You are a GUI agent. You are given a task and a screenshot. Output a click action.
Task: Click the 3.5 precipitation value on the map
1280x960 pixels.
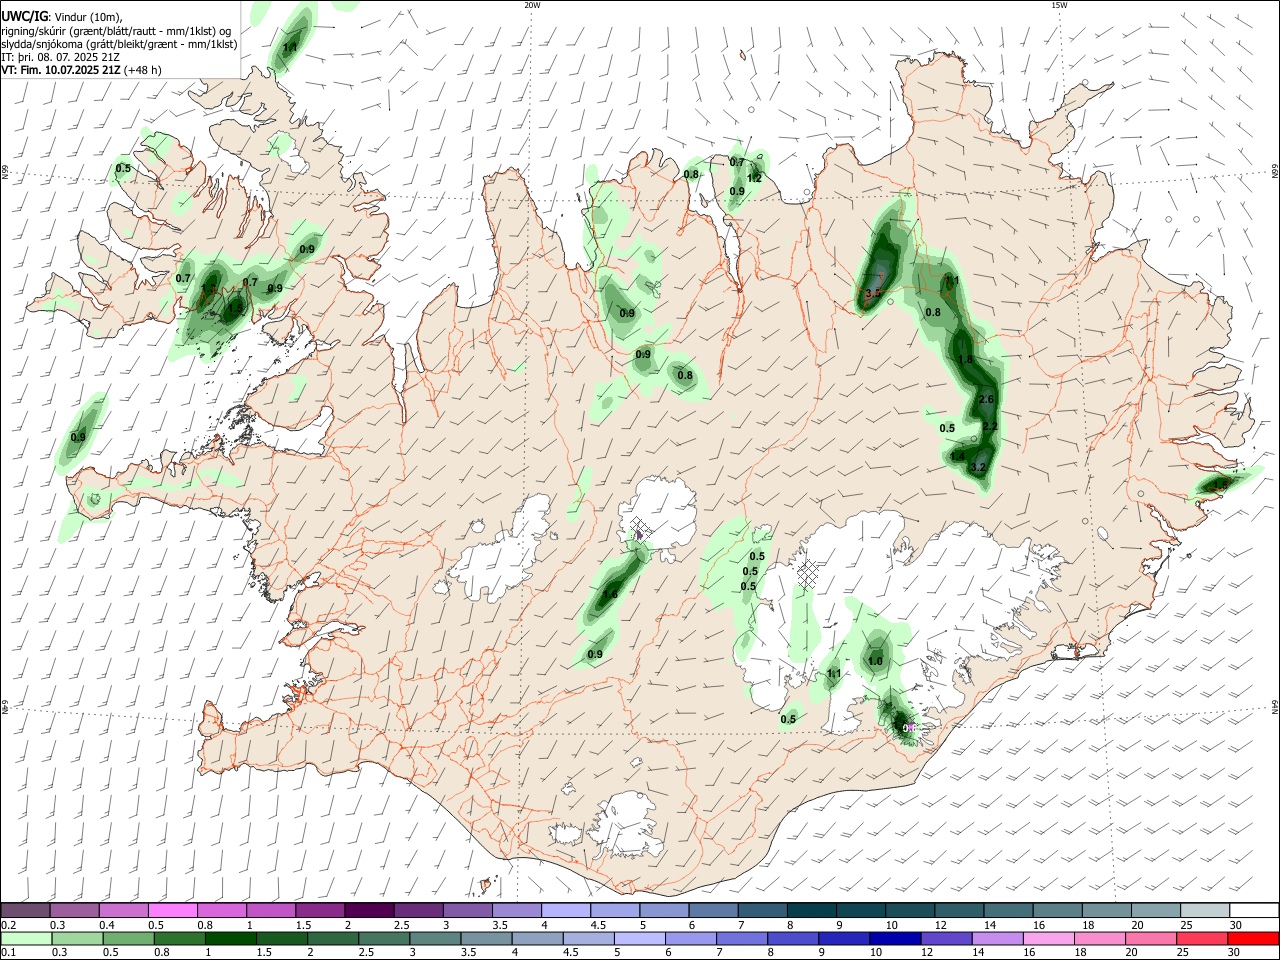click(873, 293)
